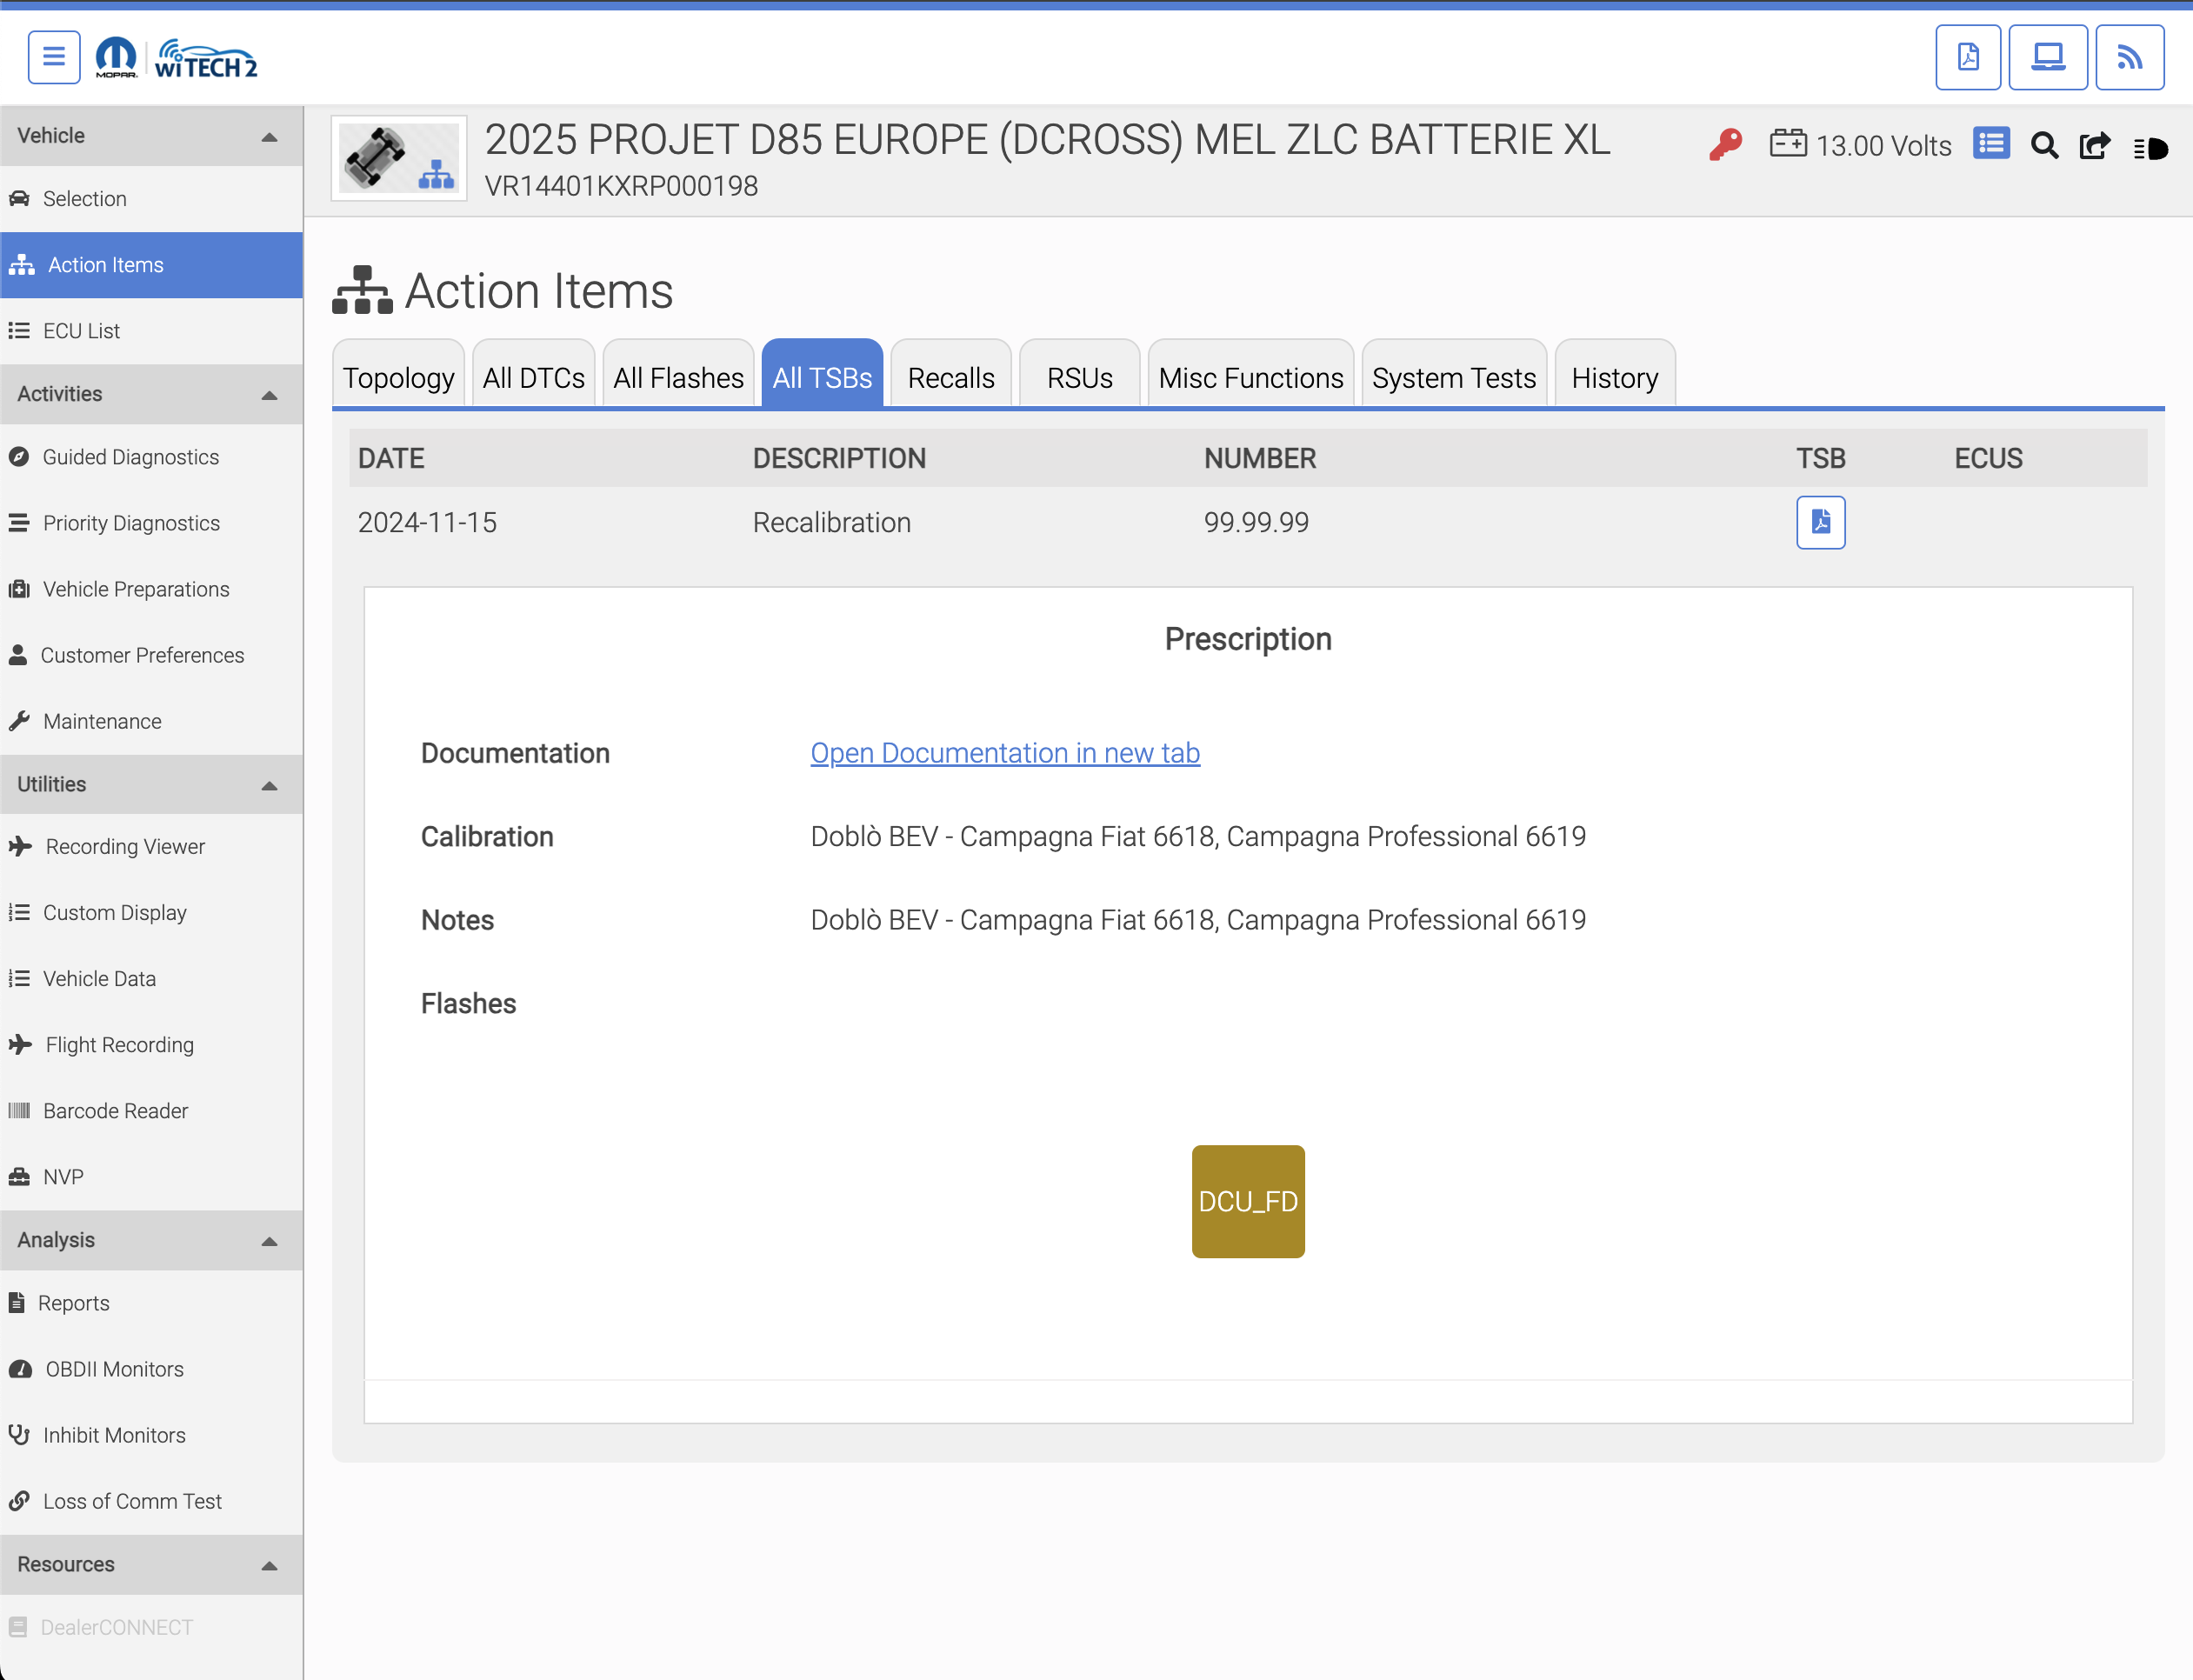
Task: Open Loss of Comm Test
Action: (151, 1501)
